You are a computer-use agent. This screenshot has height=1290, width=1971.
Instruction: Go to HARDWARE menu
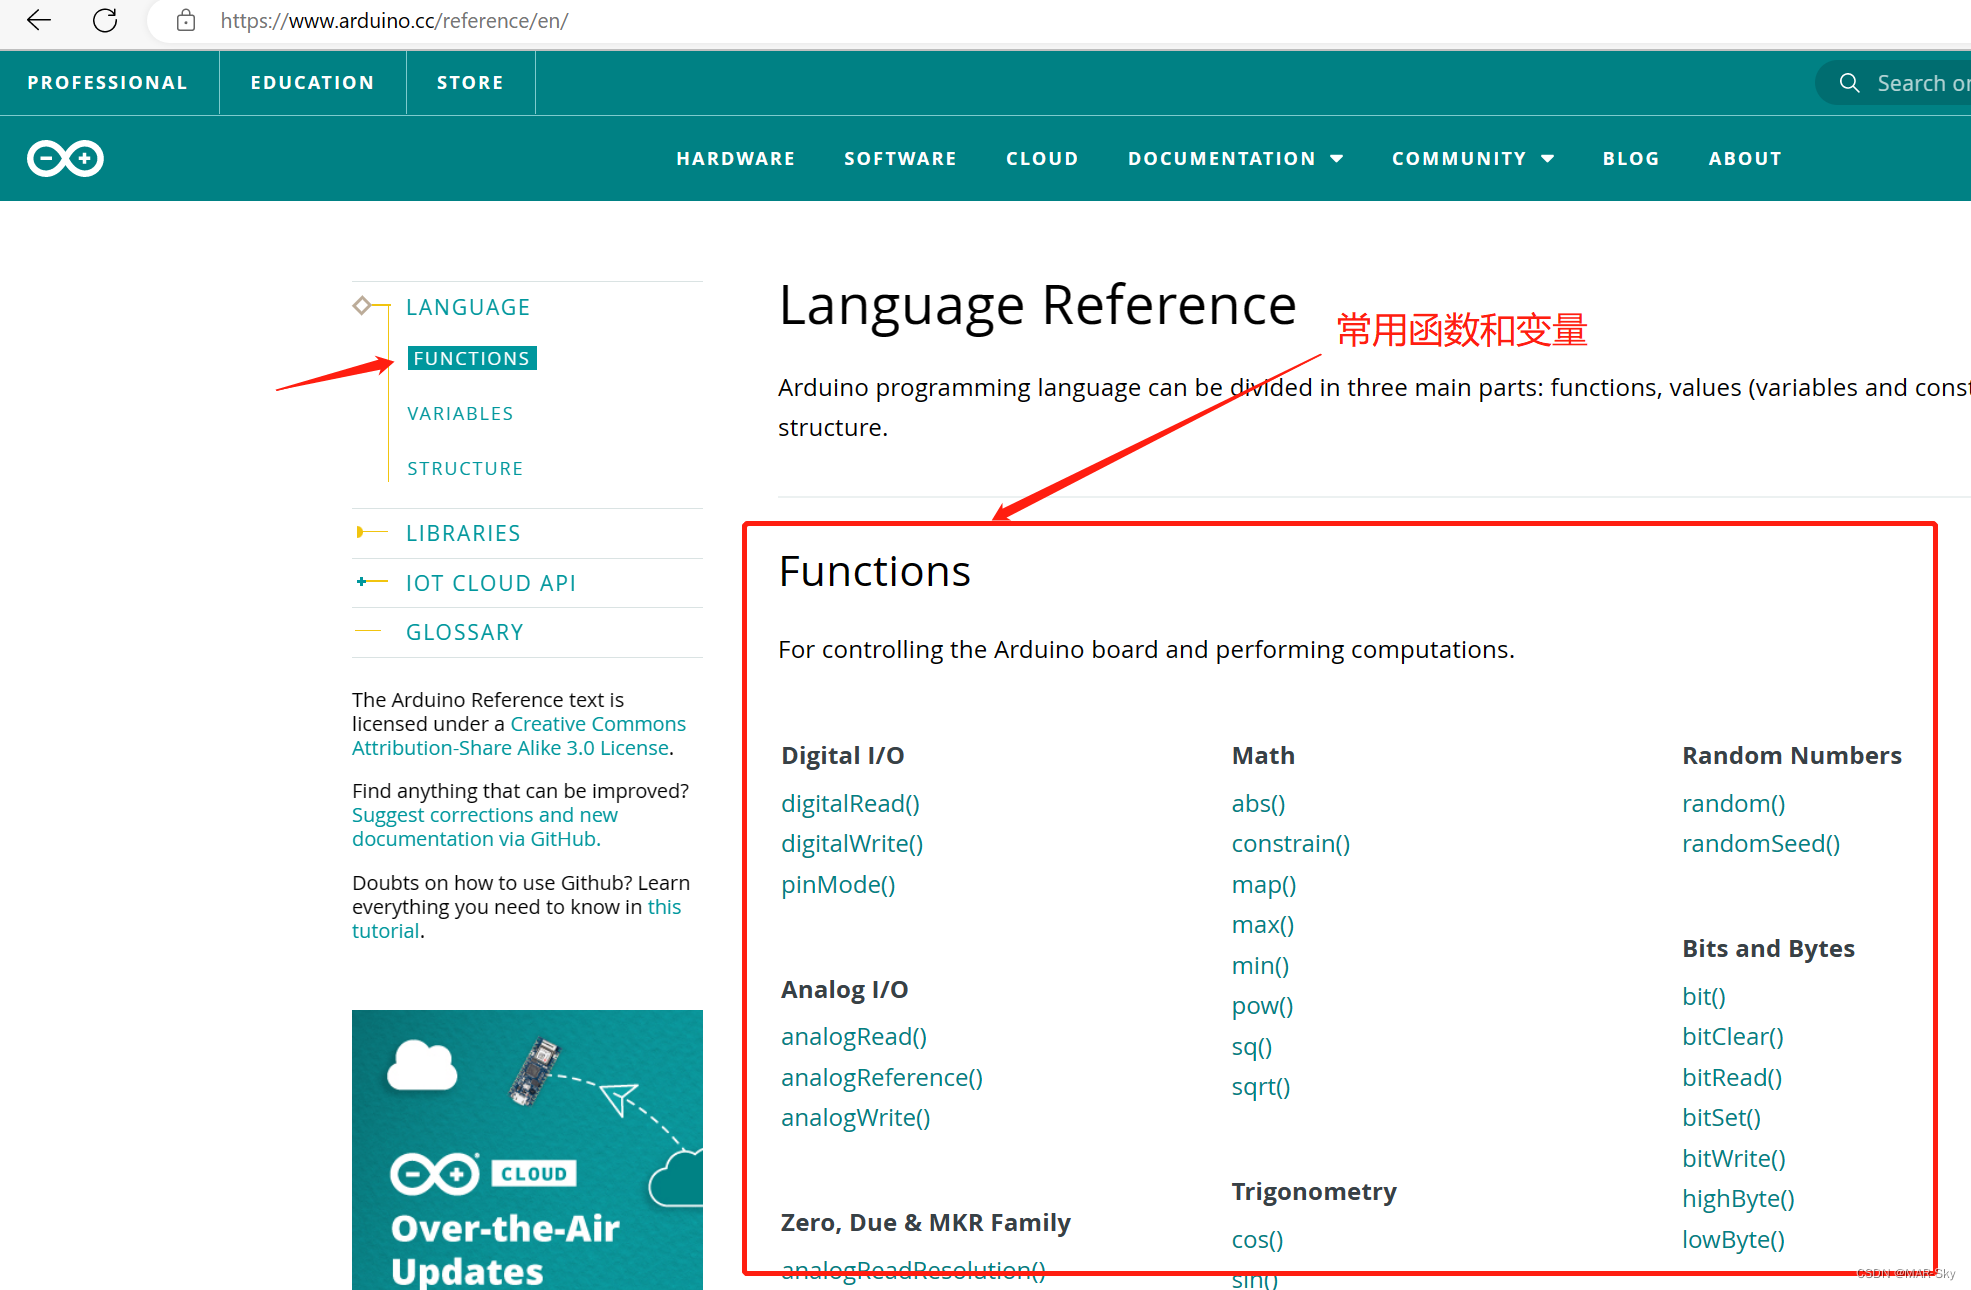point(736,159)
